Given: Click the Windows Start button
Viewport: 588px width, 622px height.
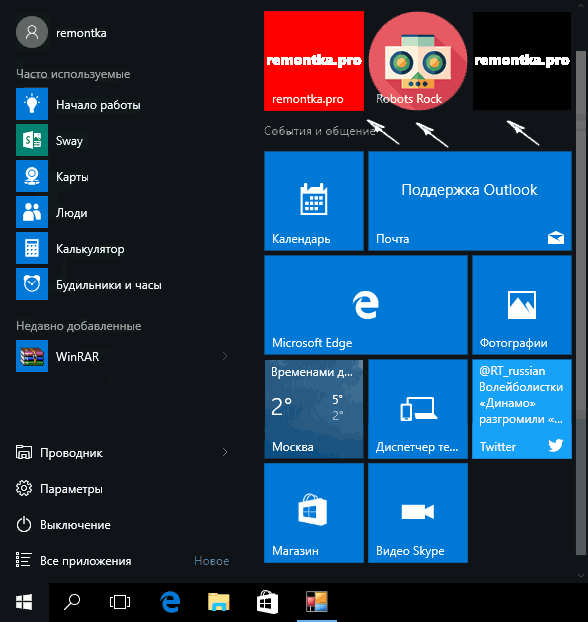Looking at the screenshot, I should (24, 602).
